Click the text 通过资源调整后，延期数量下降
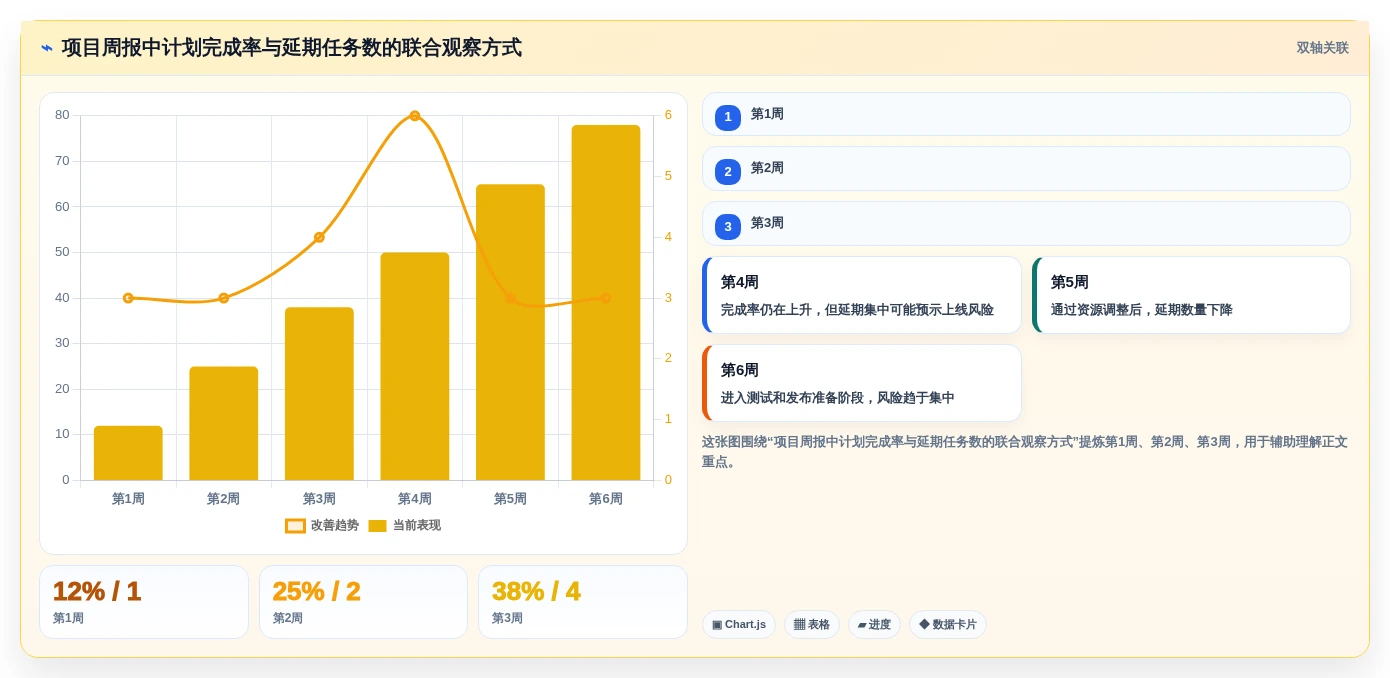 coord(1141,310)
